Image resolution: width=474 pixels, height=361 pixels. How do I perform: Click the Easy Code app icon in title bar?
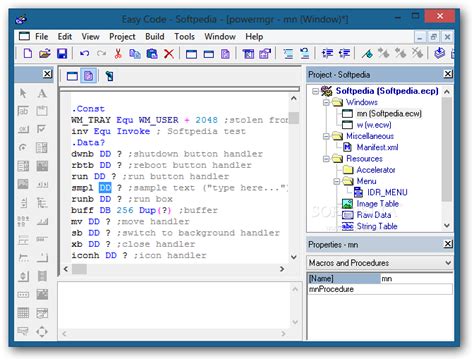[x=21, y=20]
